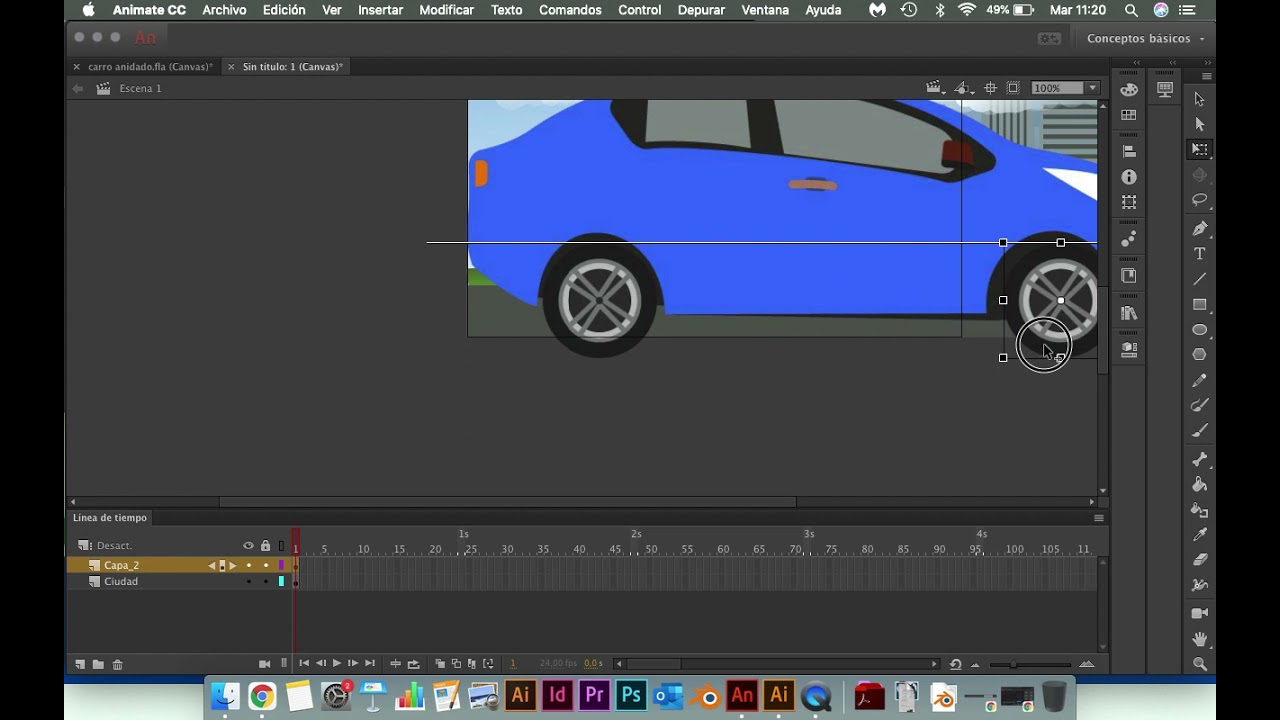Select the Hand tool
Viewport: 1280px width, 720px height.
(1199, 639)
